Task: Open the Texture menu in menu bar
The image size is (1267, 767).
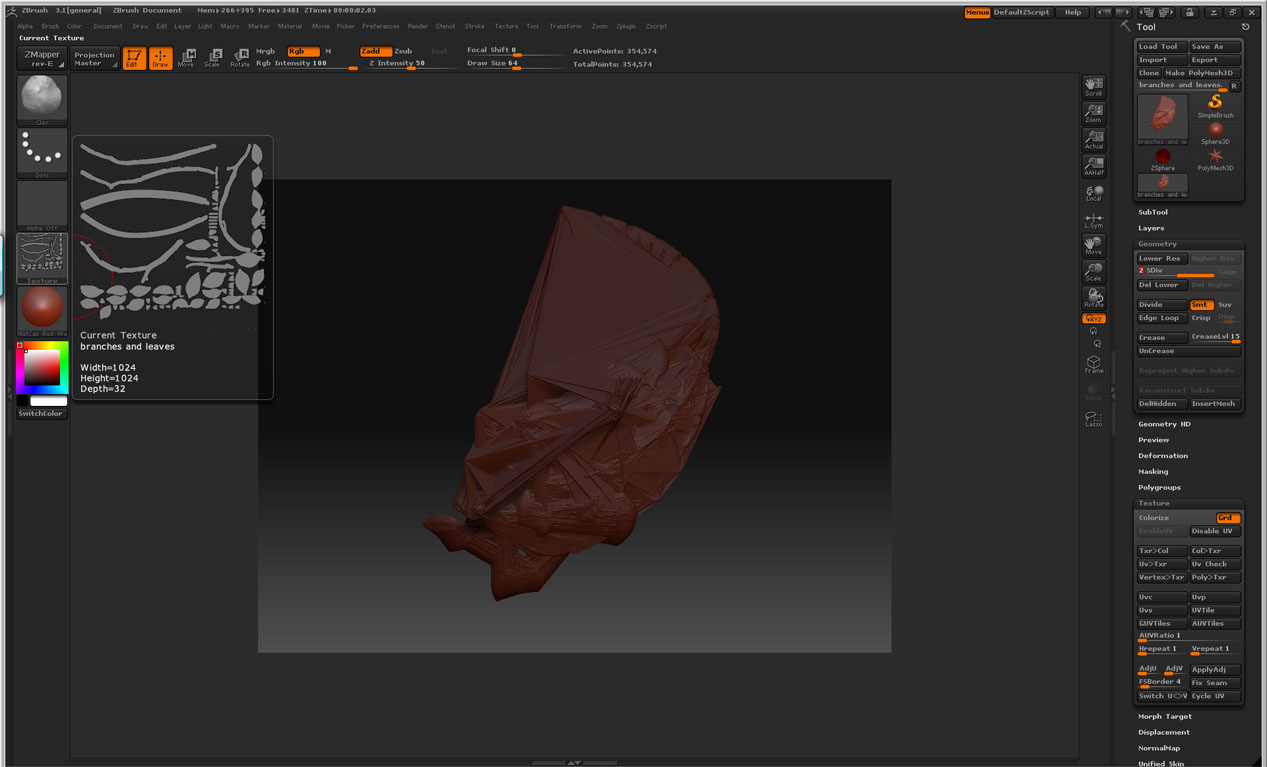Action: click(506, 26)
